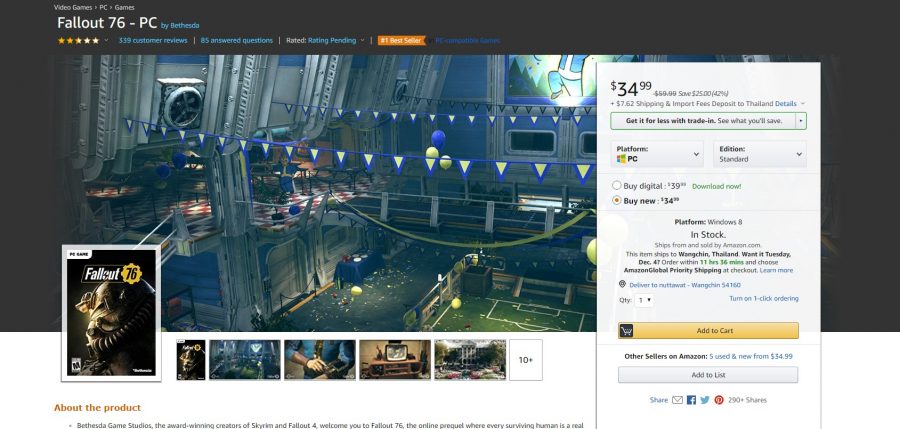Open the Qty quantity selector
This screenshot has height=429, width=900.
(x=644, y=300)
